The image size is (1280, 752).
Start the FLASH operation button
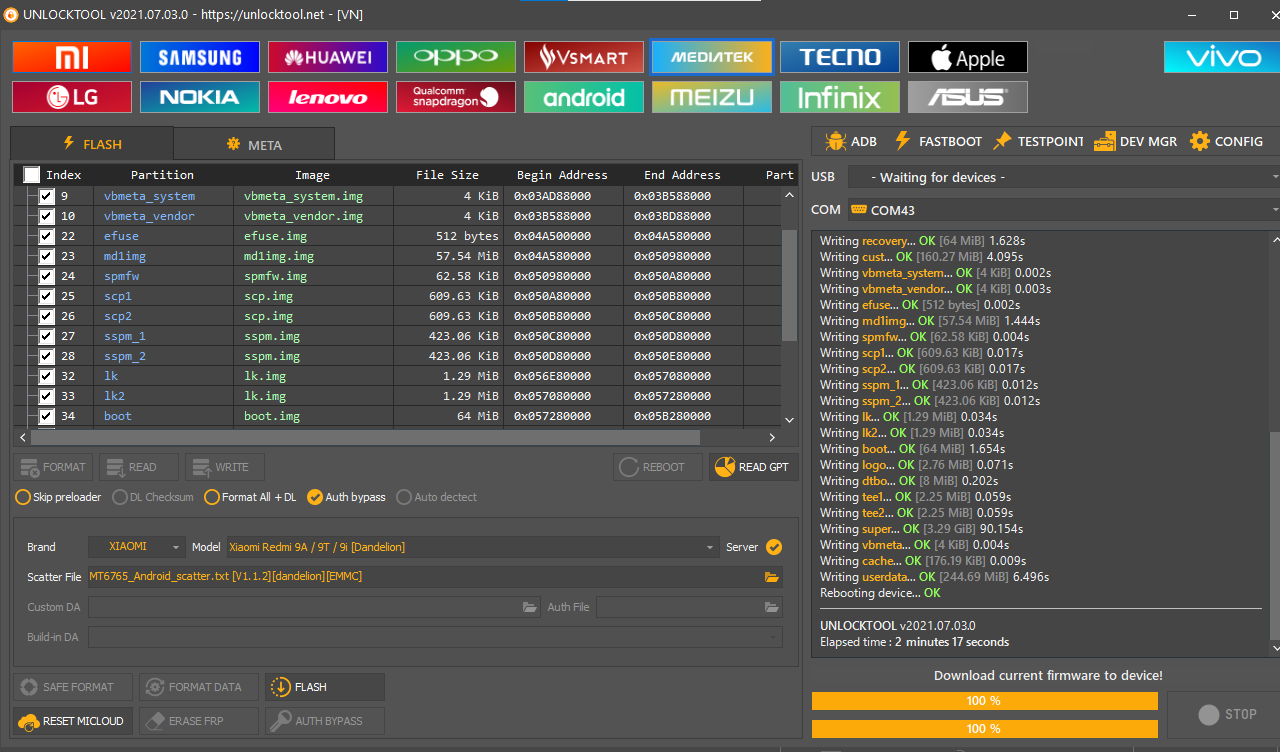325,687
